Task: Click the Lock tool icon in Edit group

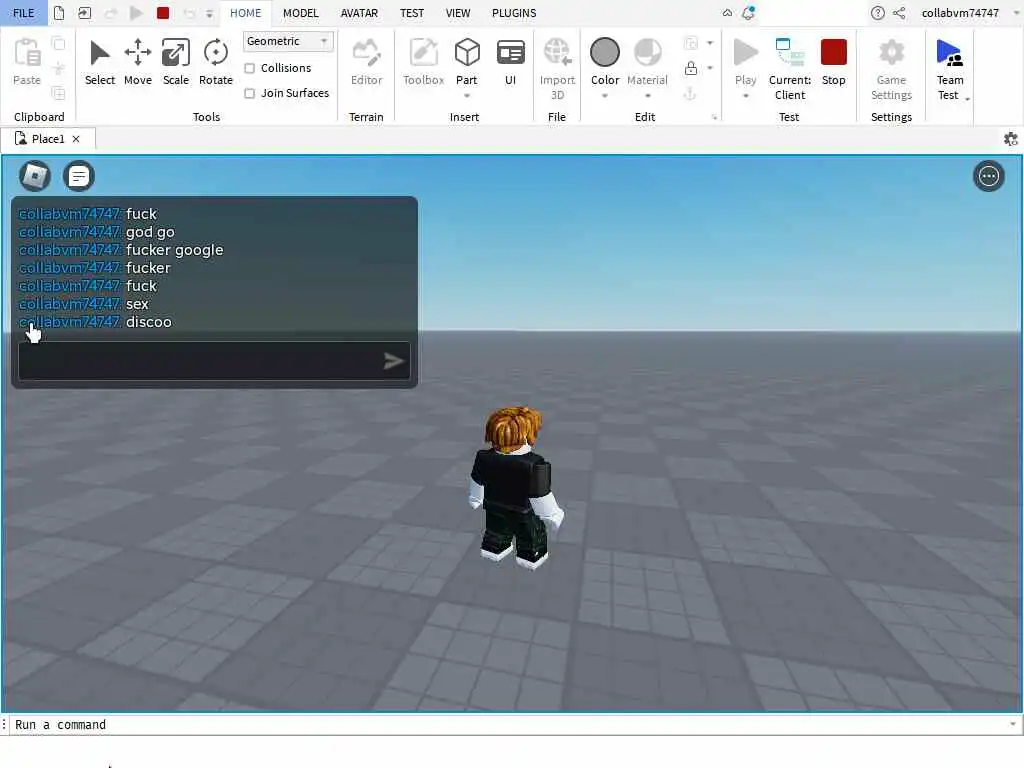Action: click(x=691, y=68)
